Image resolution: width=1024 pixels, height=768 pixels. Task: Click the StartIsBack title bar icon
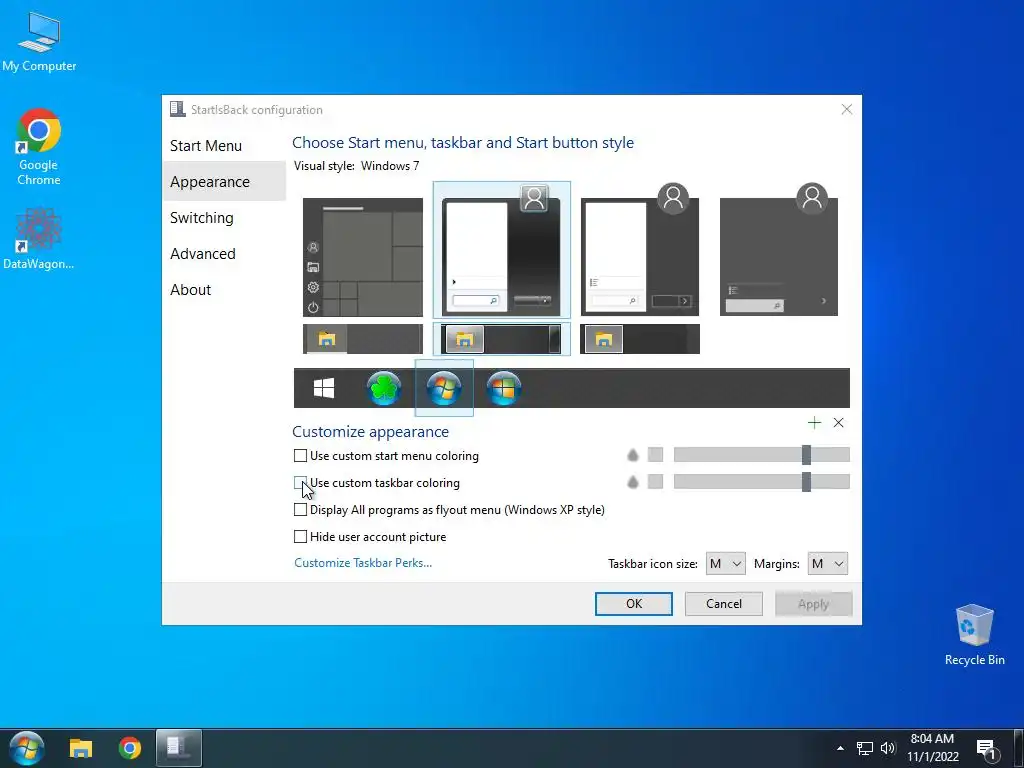point(177,109)
